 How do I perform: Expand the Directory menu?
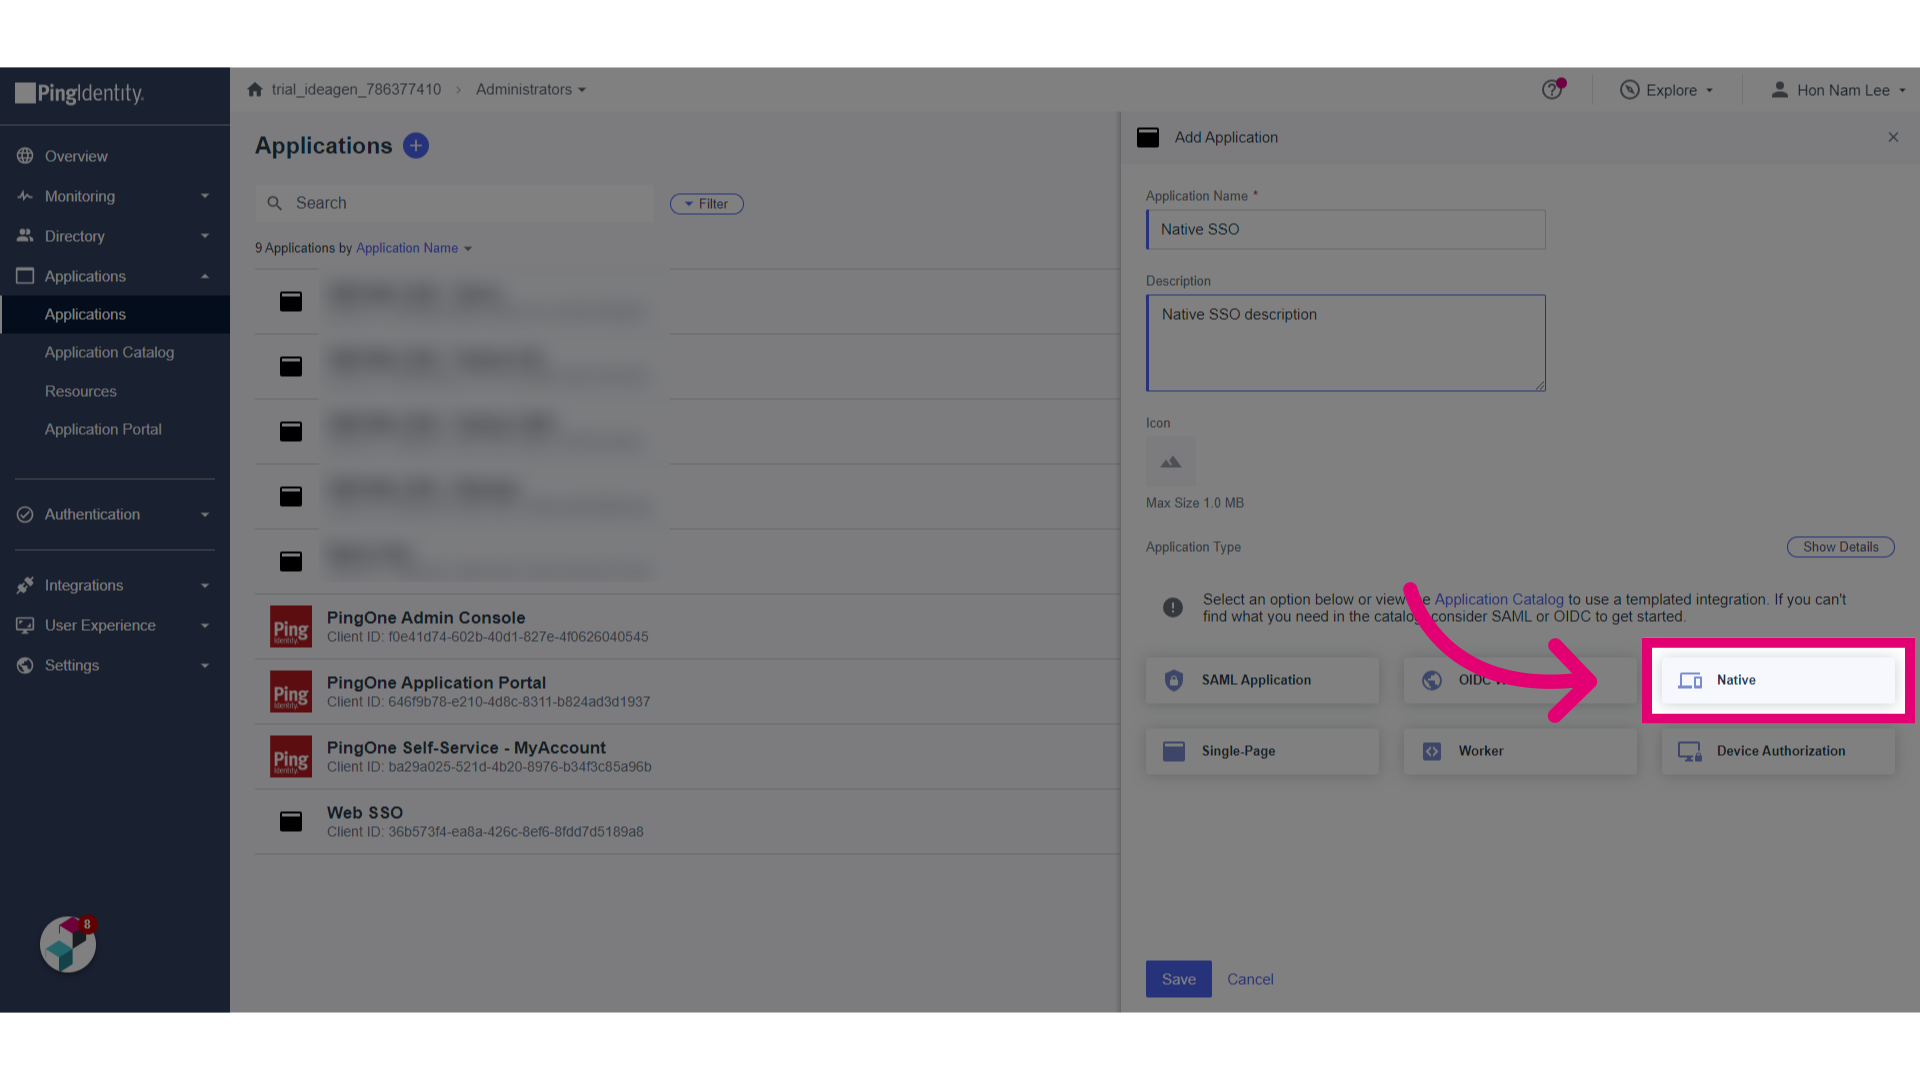point(205,236)
